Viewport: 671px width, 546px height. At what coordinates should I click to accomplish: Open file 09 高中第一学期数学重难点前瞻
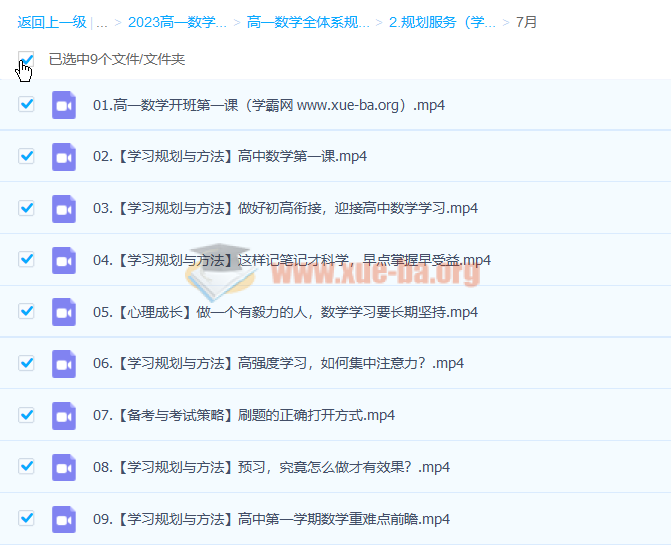271,519
